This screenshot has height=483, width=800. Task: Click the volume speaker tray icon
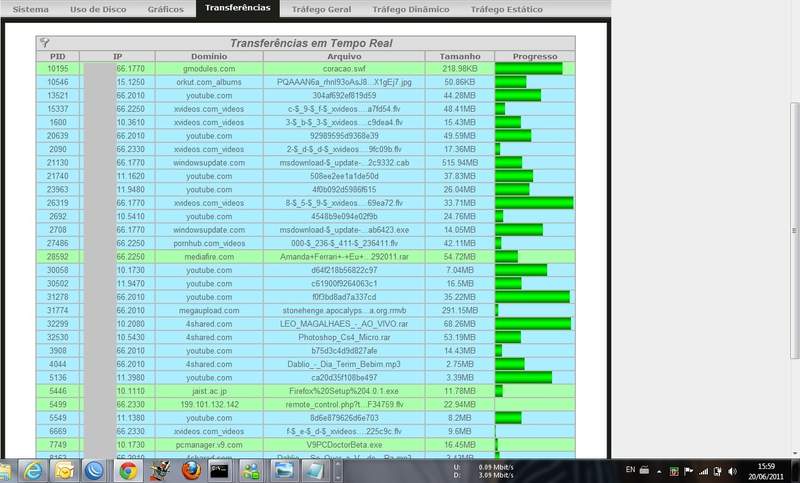[733, 471]
